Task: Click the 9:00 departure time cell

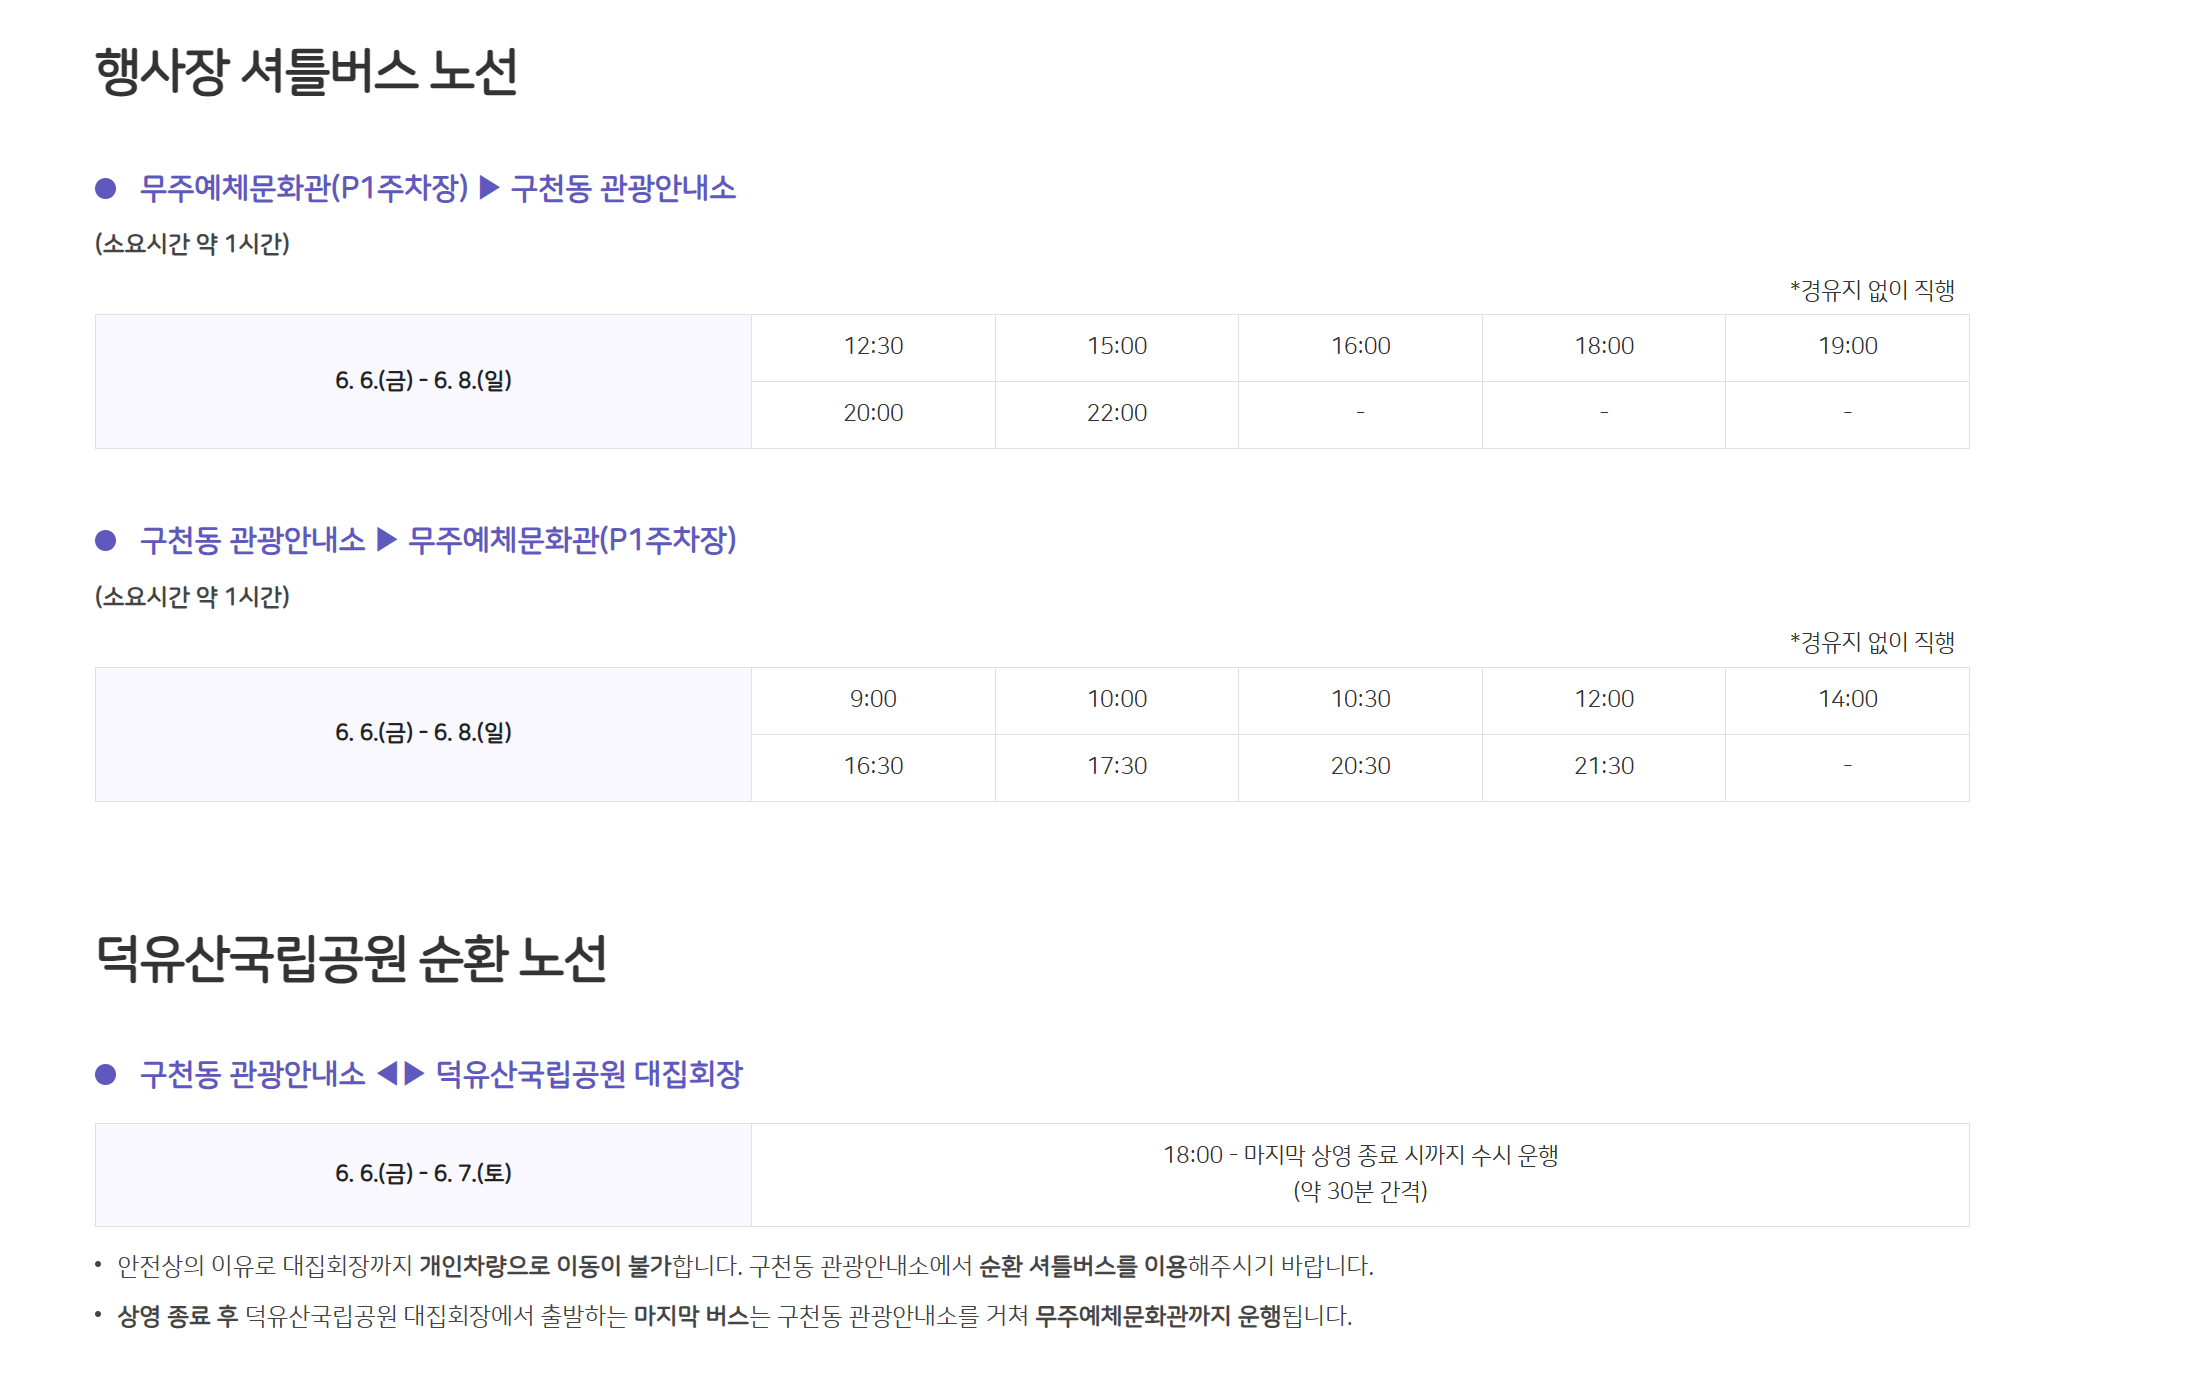Action: click(873, 699)
